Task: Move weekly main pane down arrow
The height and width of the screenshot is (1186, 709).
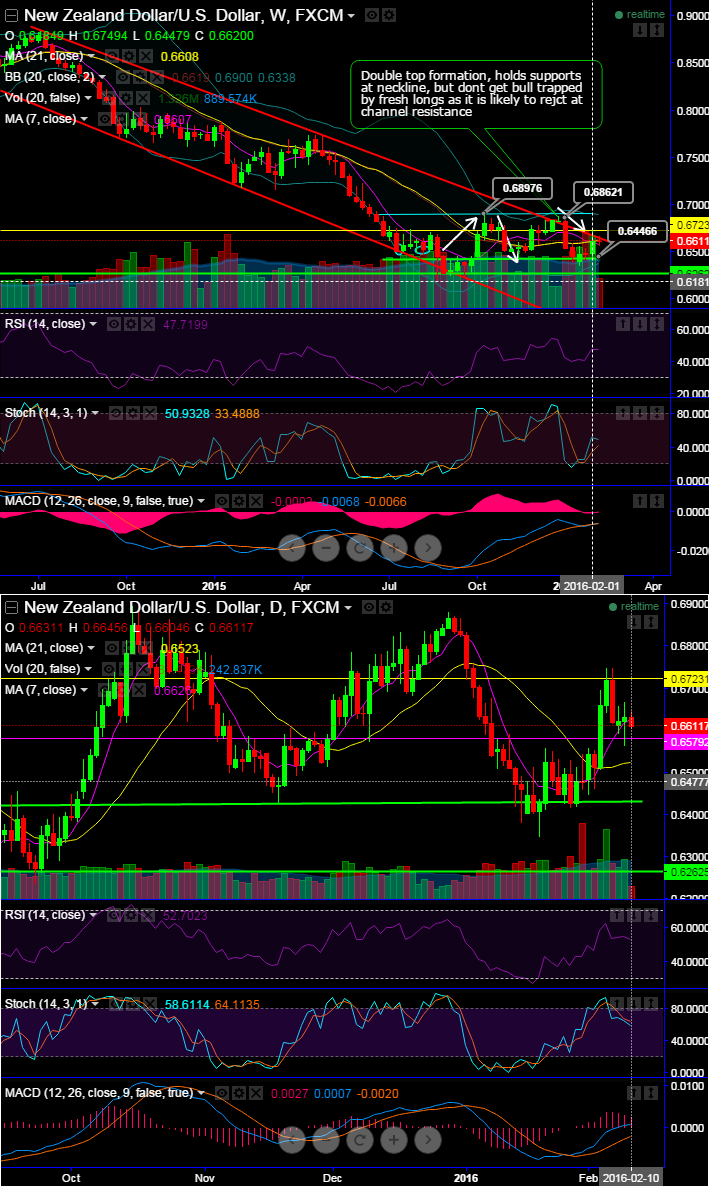Action: click(639, 30)
